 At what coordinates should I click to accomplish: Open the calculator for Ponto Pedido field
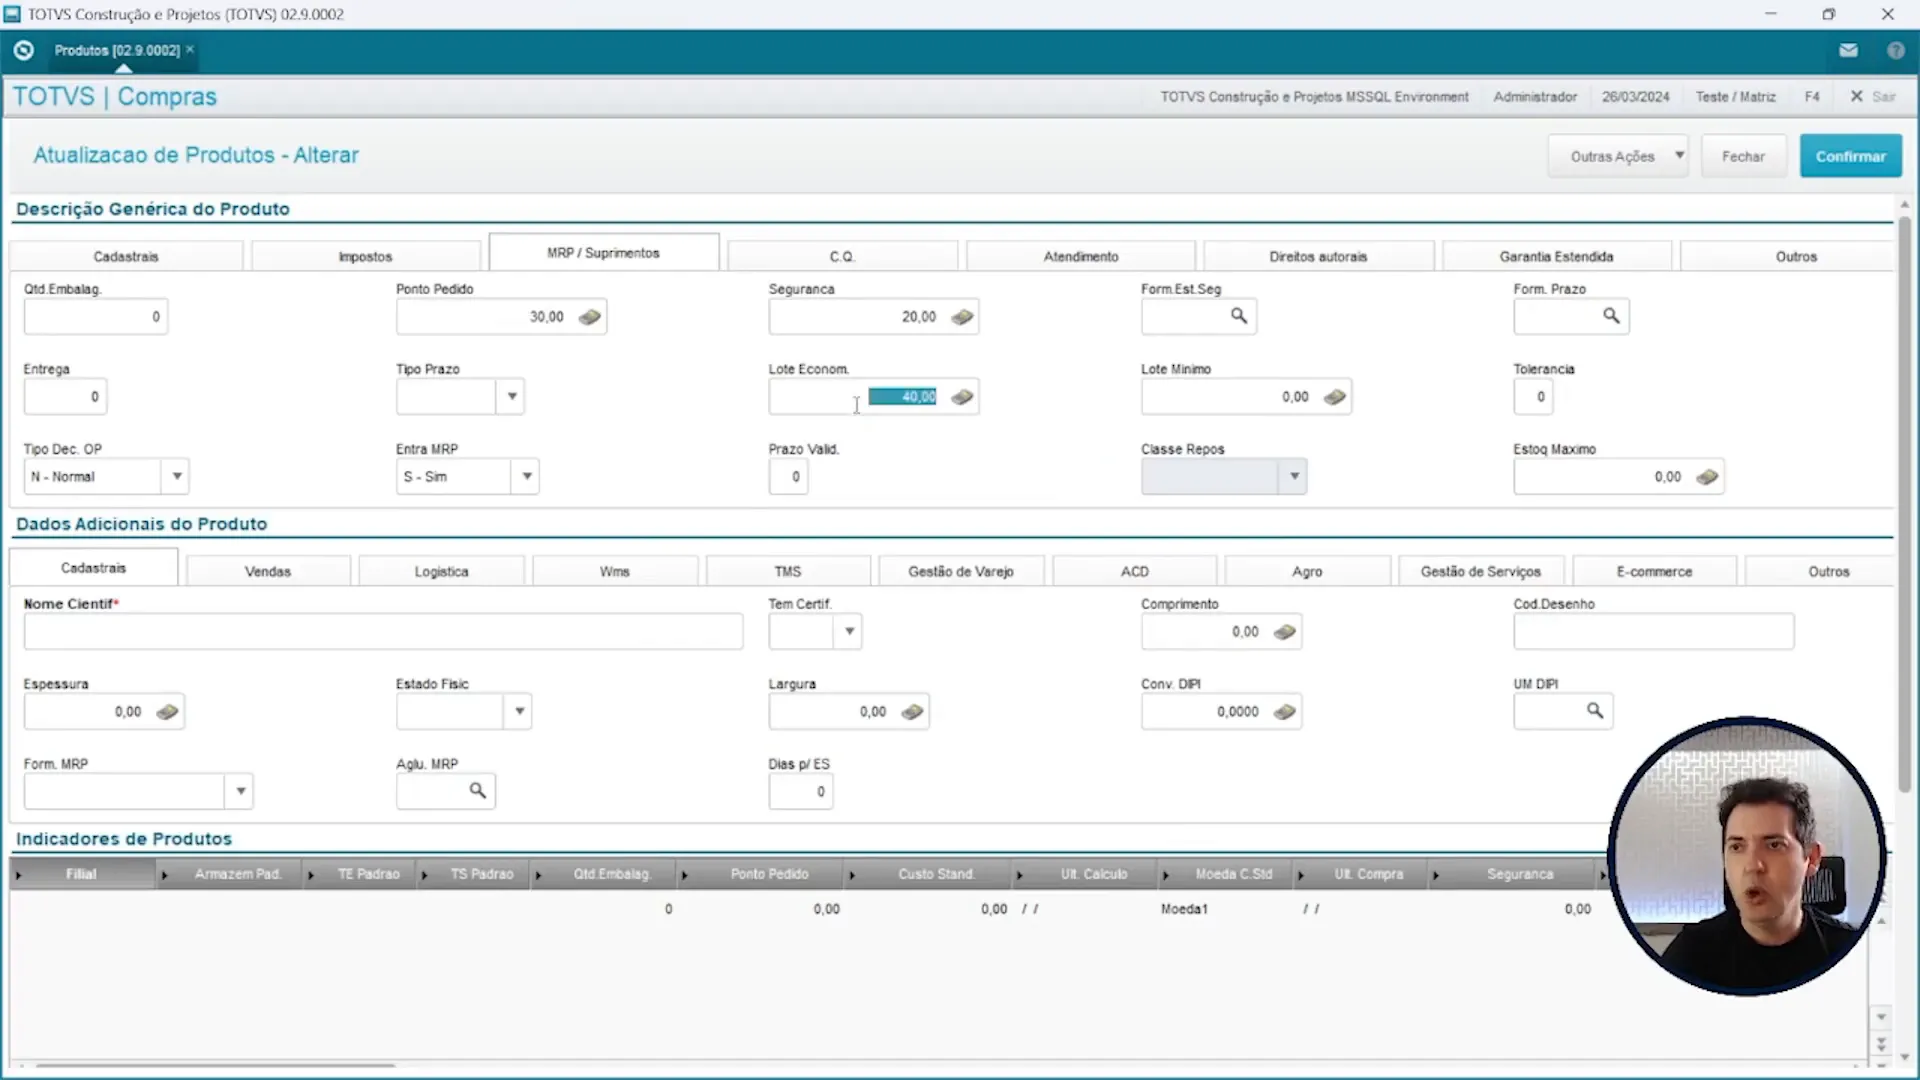[590, 316]
